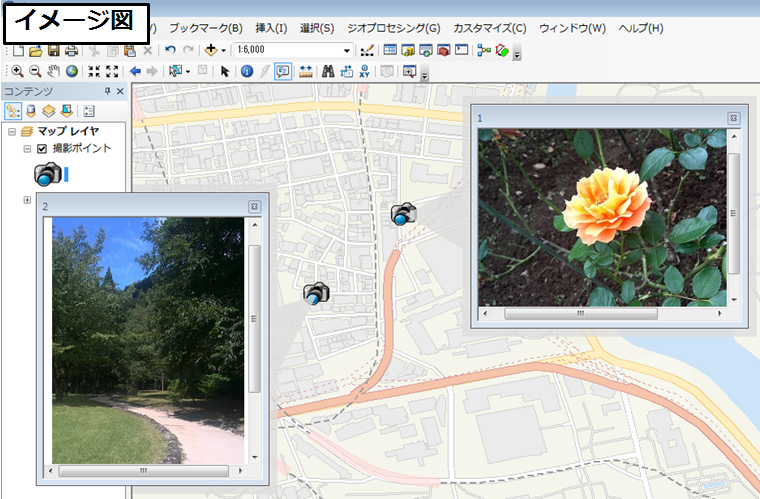Open the Table of Contents window icon
This screenshot has height=499, width=760.
coord(390,50)
